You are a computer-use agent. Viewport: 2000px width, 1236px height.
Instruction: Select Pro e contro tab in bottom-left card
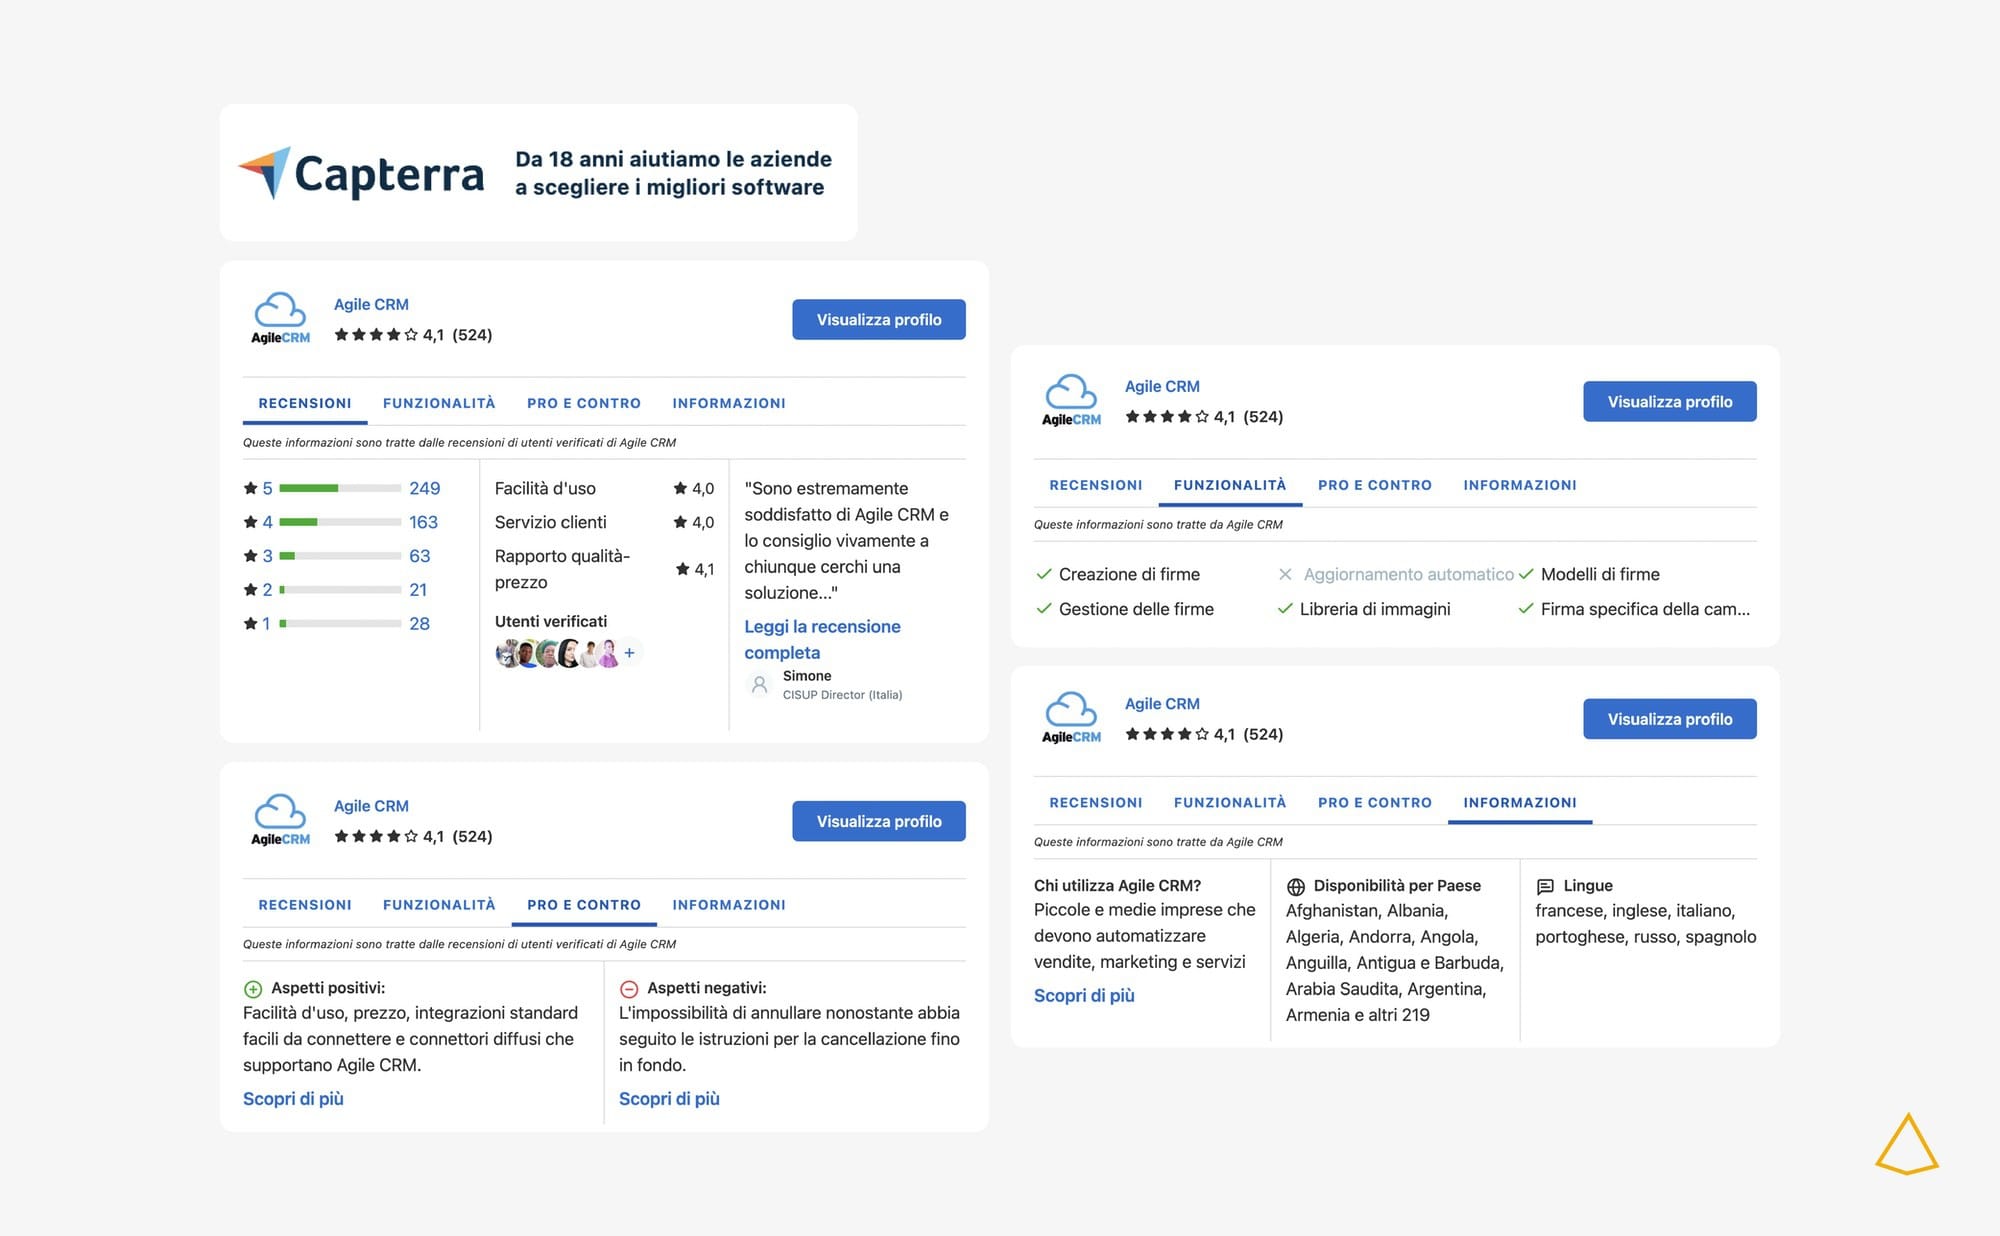(x=584, y=905)
